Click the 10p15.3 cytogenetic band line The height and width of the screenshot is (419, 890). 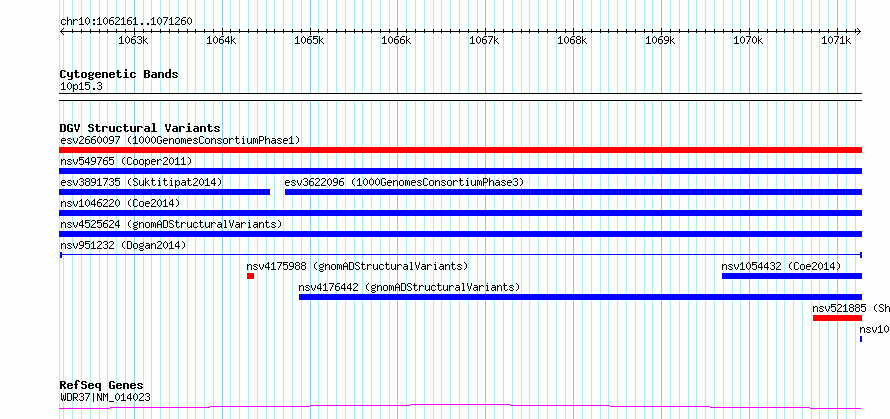460,97
